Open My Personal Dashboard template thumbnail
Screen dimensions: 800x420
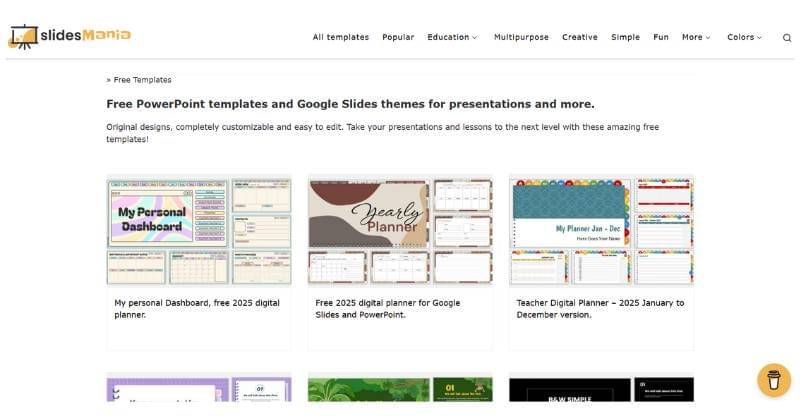click(198, 231)
